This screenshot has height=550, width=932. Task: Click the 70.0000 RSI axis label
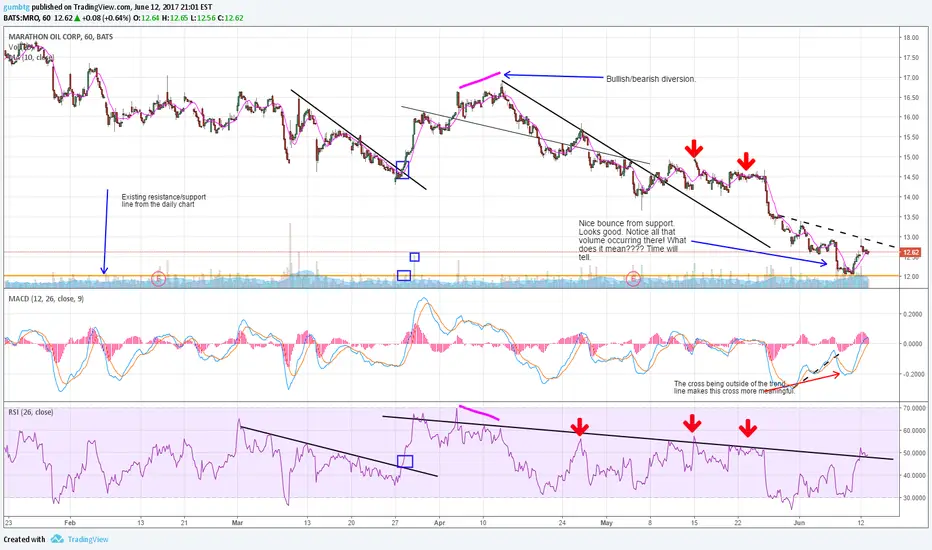(x=914, y=408)
